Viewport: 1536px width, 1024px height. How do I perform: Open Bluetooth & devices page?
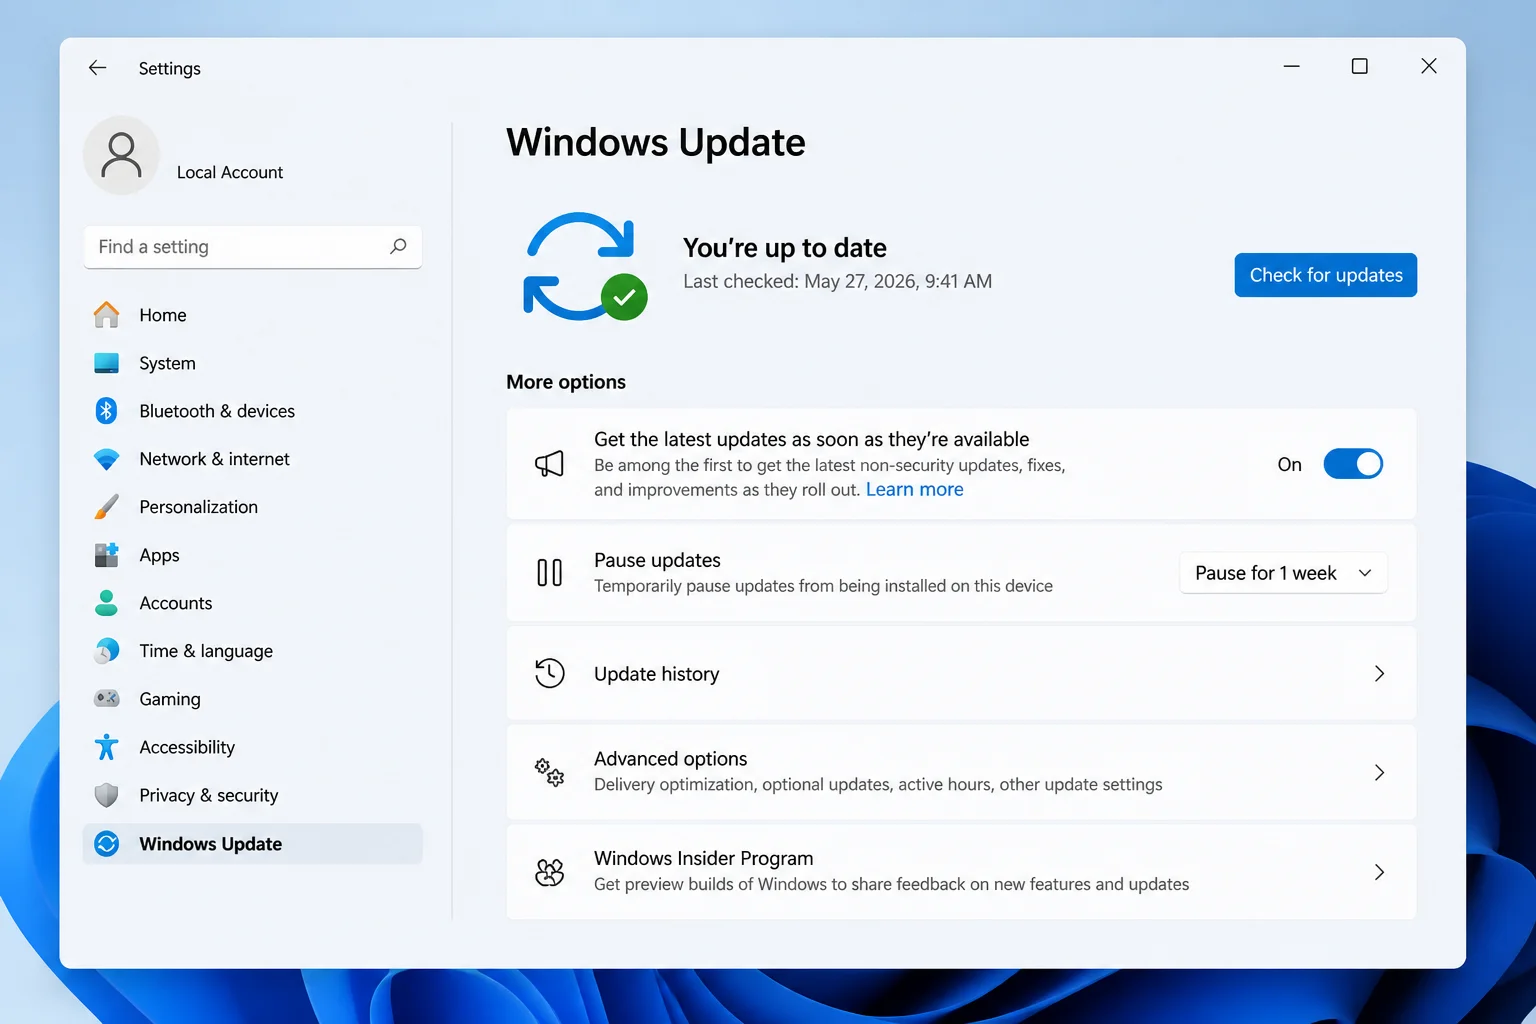pos(253,411)
